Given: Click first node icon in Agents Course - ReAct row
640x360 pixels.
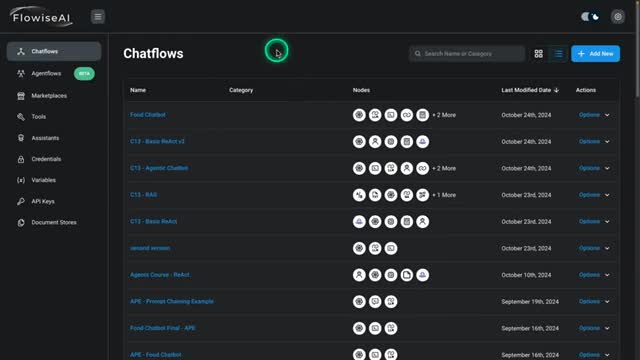Looking at the screenshot, I should tap(359, 275).
